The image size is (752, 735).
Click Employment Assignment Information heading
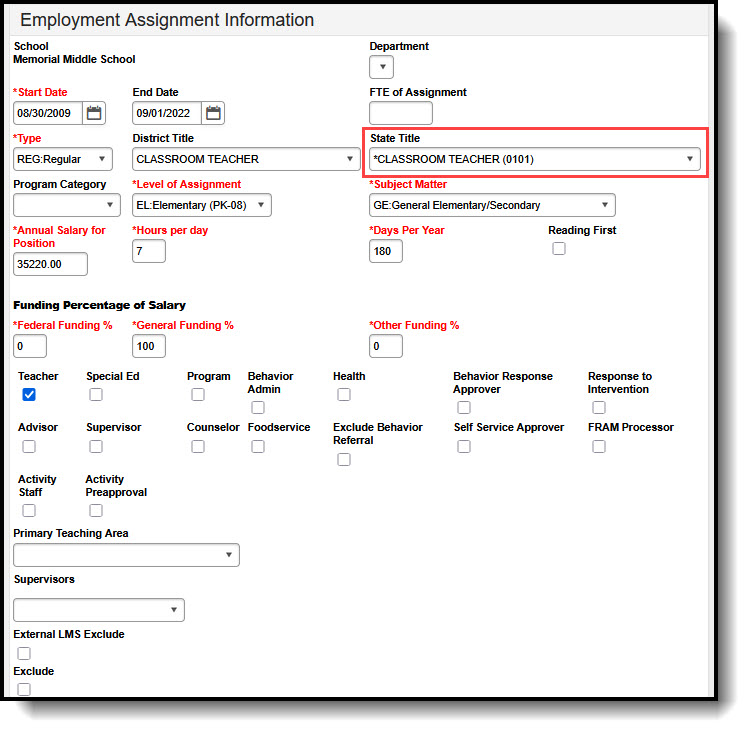point(167,20)
